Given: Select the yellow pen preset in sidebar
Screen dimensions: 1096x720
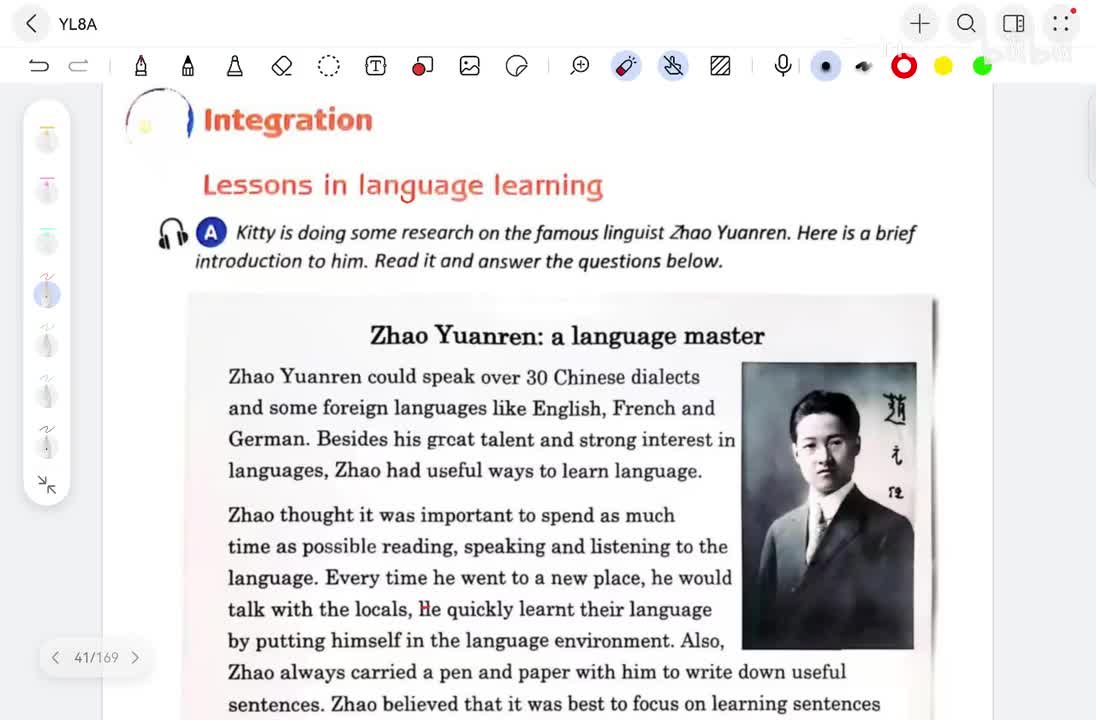Looking at the screenshot, I should (x=47, y=139).
